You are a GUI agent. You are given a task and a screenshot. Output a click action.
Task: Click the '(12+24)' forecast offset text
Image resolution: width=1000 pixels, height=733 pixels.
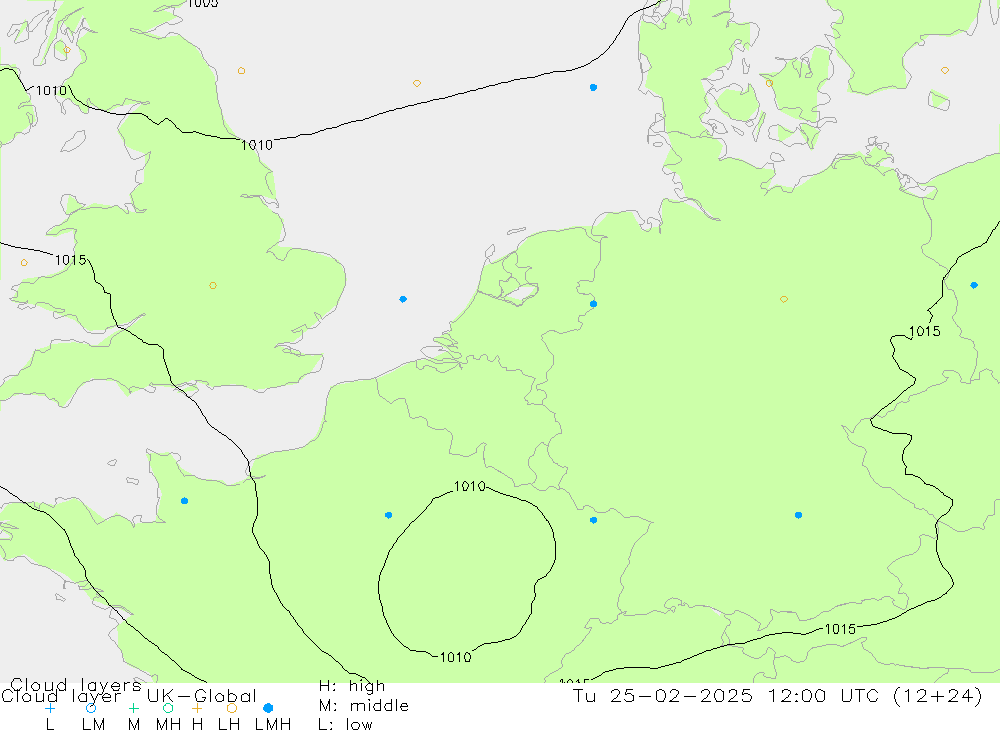(x=938, y=696)
